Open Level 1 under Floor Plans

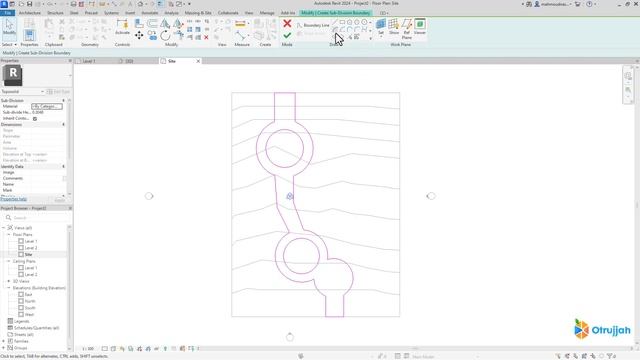[x=31, y=241]
